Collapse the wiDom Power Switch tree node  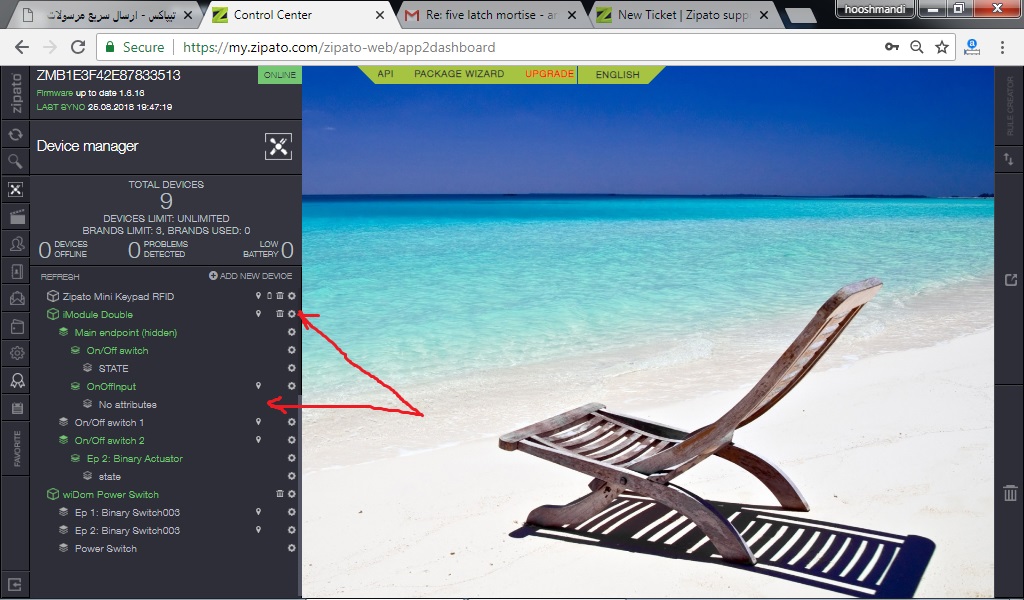click(x=53, y=495)
